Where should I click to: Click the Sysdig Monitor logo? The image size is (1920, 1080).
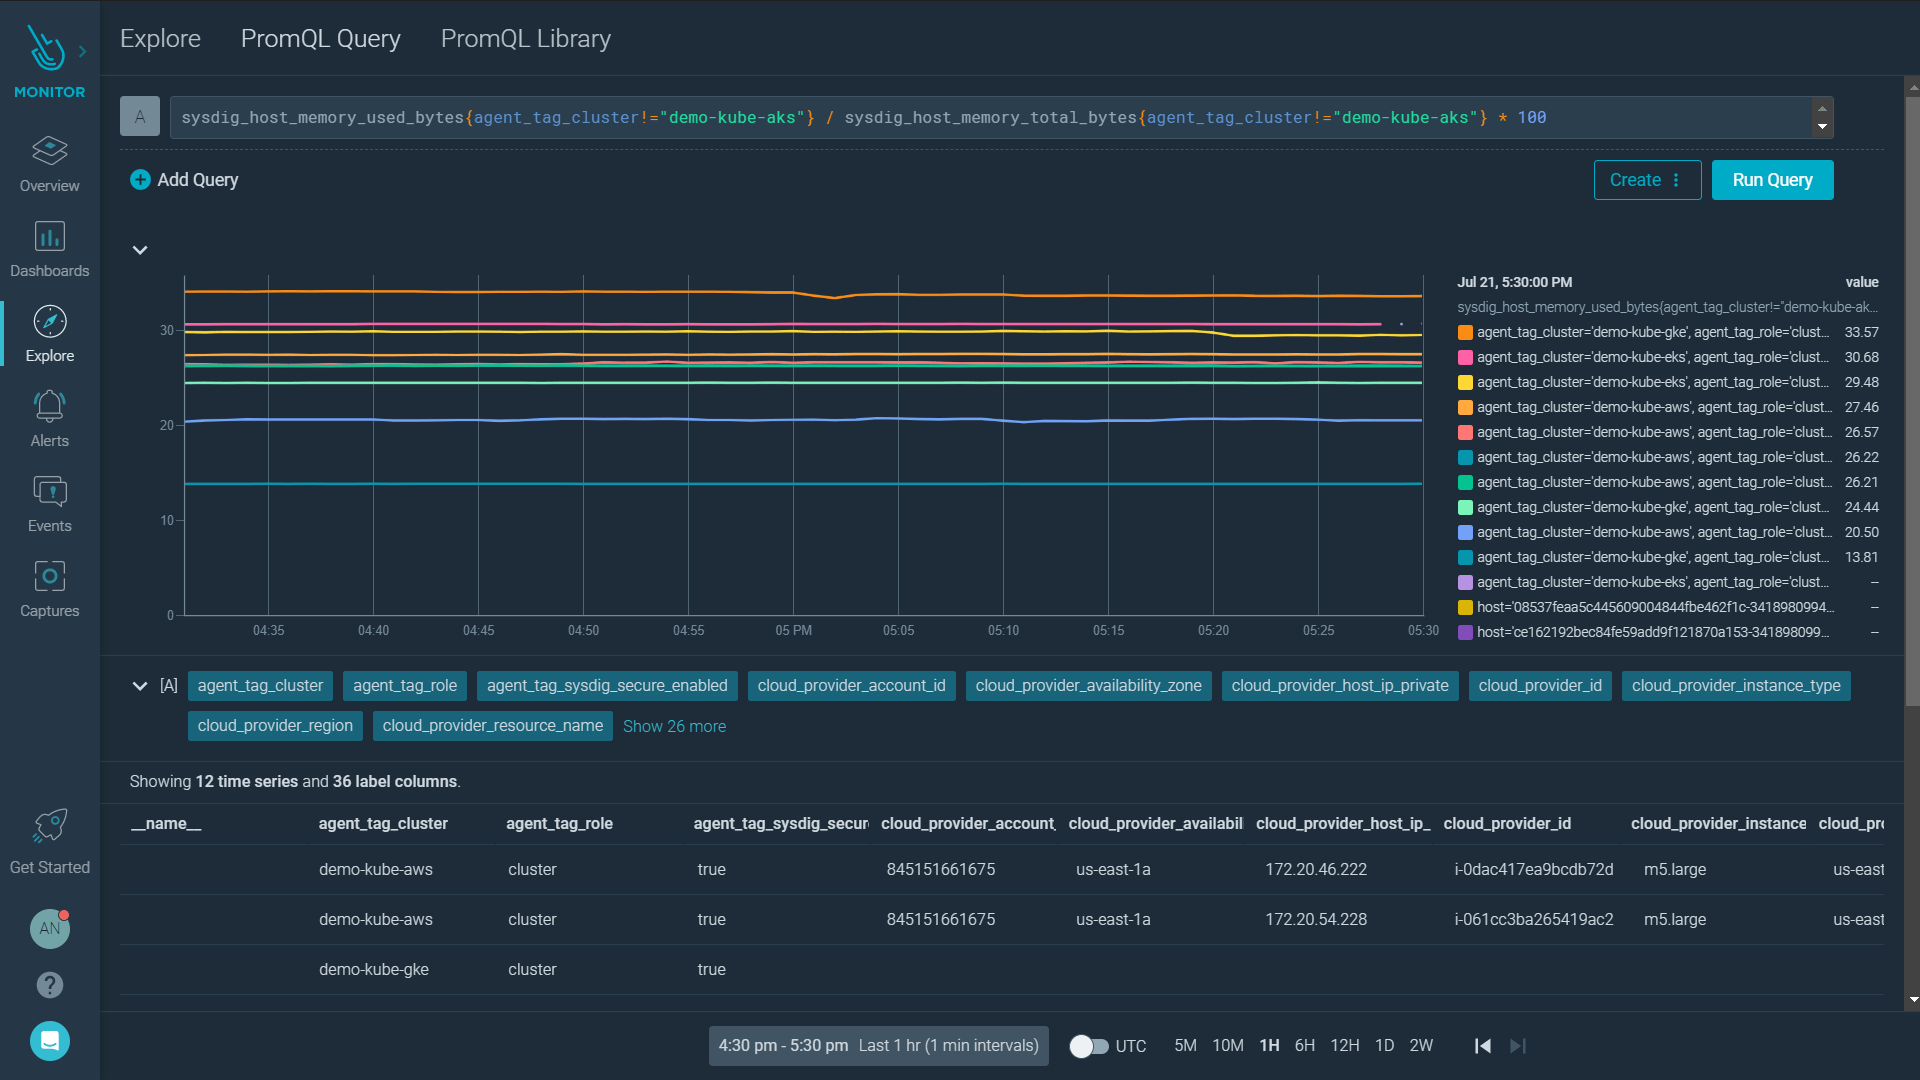(47, 50)
